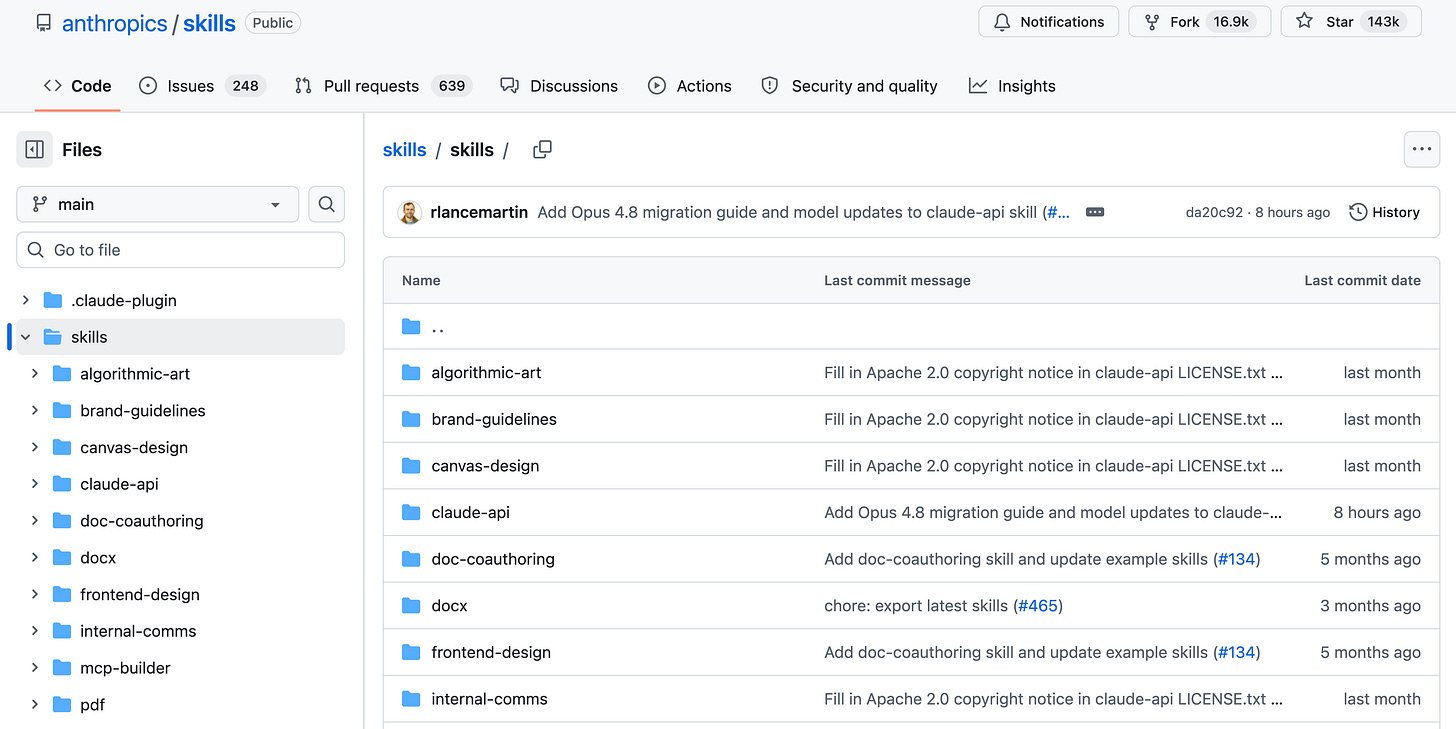The width and height of the screenshot is (1456, 729).
Task: Expand the frontend-design tree chevron
Action: click(x=35, y=594)
